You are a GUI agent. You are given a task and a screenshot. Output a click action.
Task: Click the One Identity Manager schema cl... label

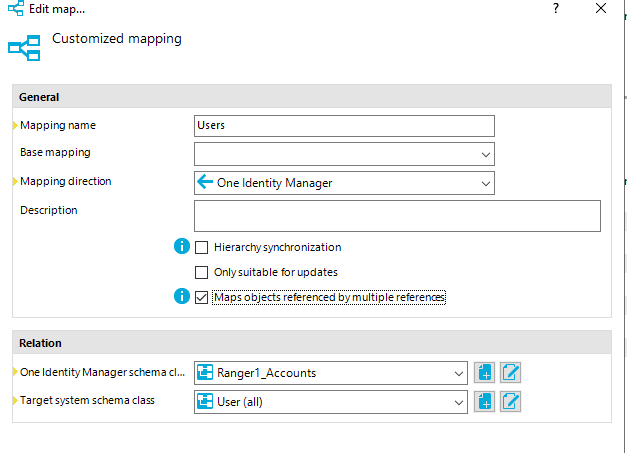(x=102, y=372)
